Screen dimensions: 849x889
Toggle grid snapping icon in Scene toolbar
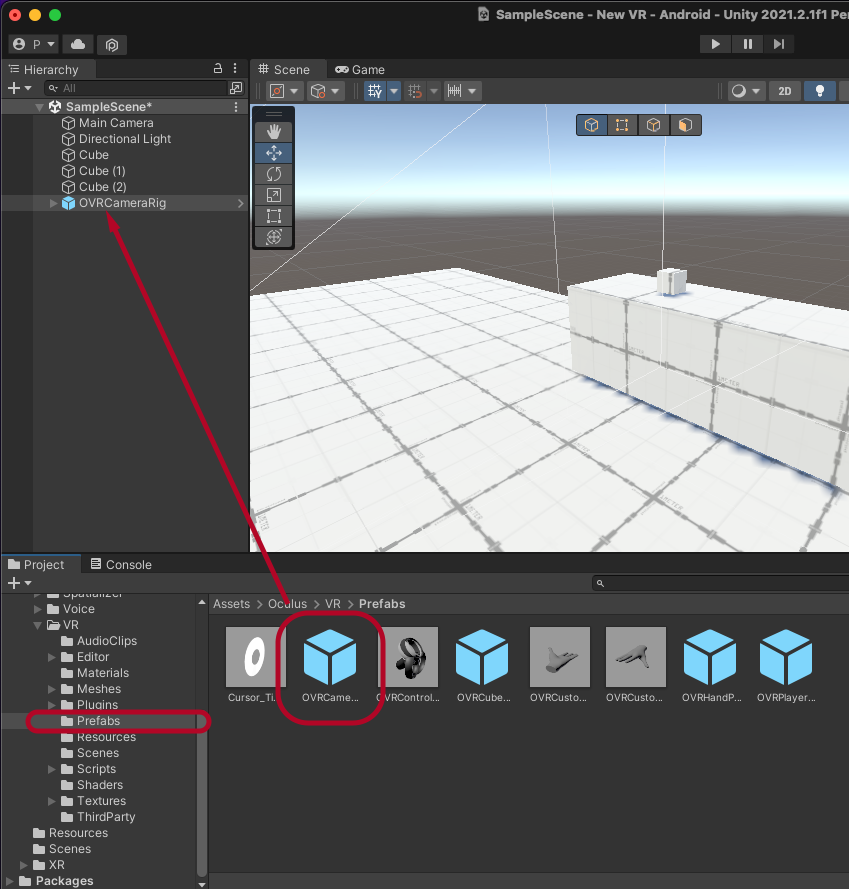coord(415,91)
